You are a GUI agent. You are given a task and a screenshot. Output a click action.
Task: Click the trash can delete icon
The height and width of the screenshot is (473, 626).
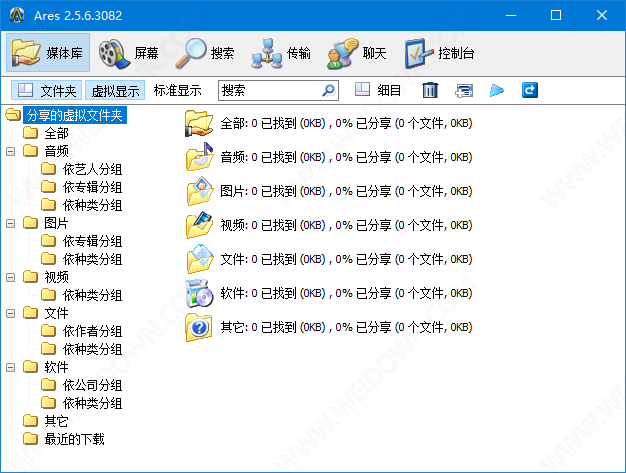click(x=430, y=90)
